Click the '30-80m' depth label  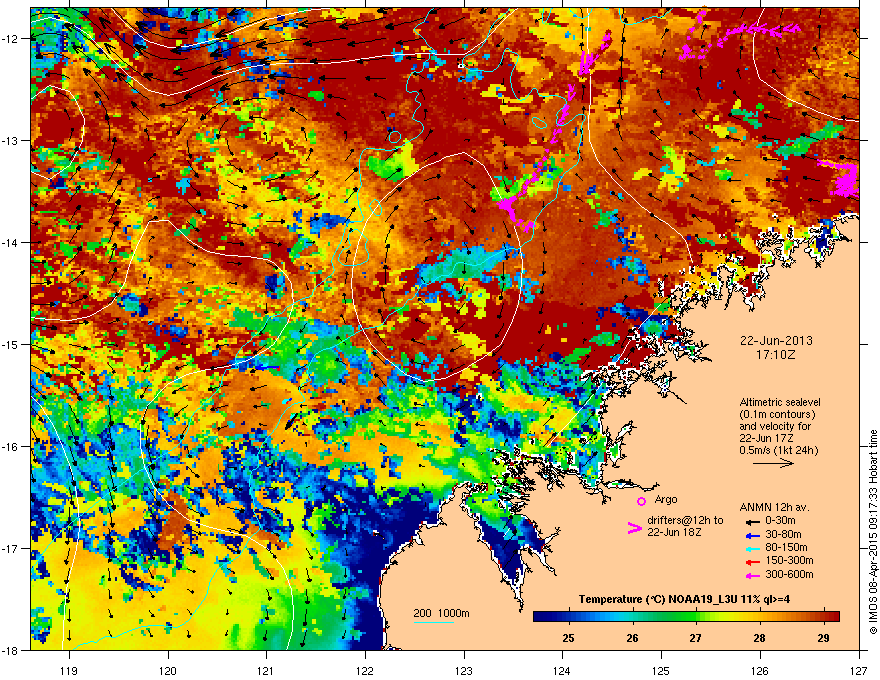(783, 534)
